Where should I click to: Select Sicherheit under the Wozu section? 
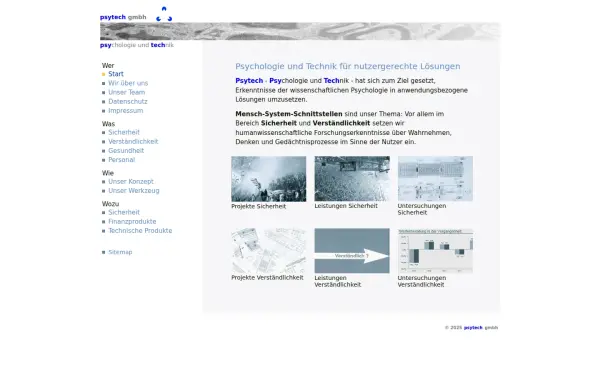coord(124,212)
